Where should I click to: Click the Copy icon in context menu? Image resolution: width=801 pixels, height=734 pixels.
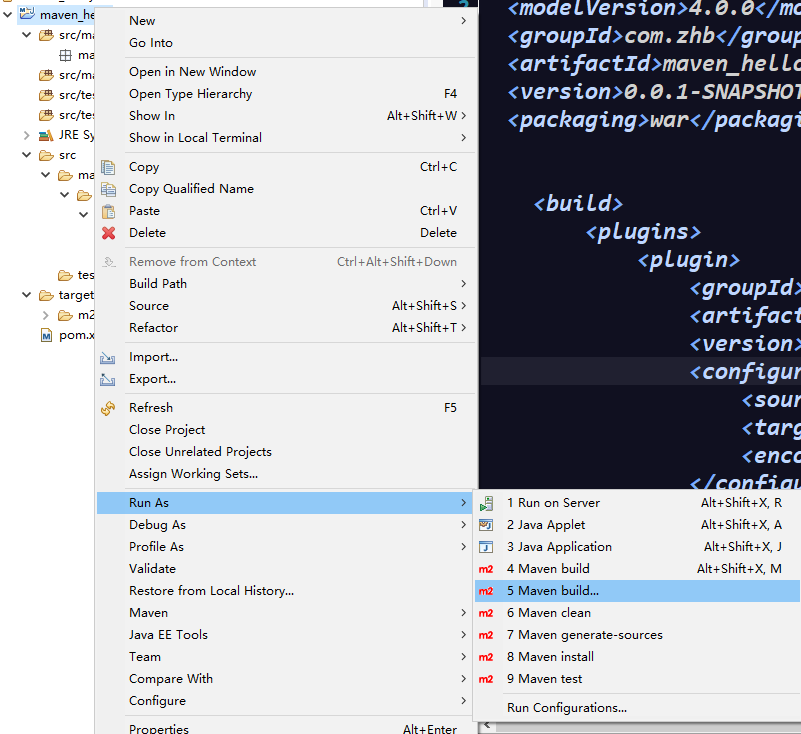coord(108,167)
